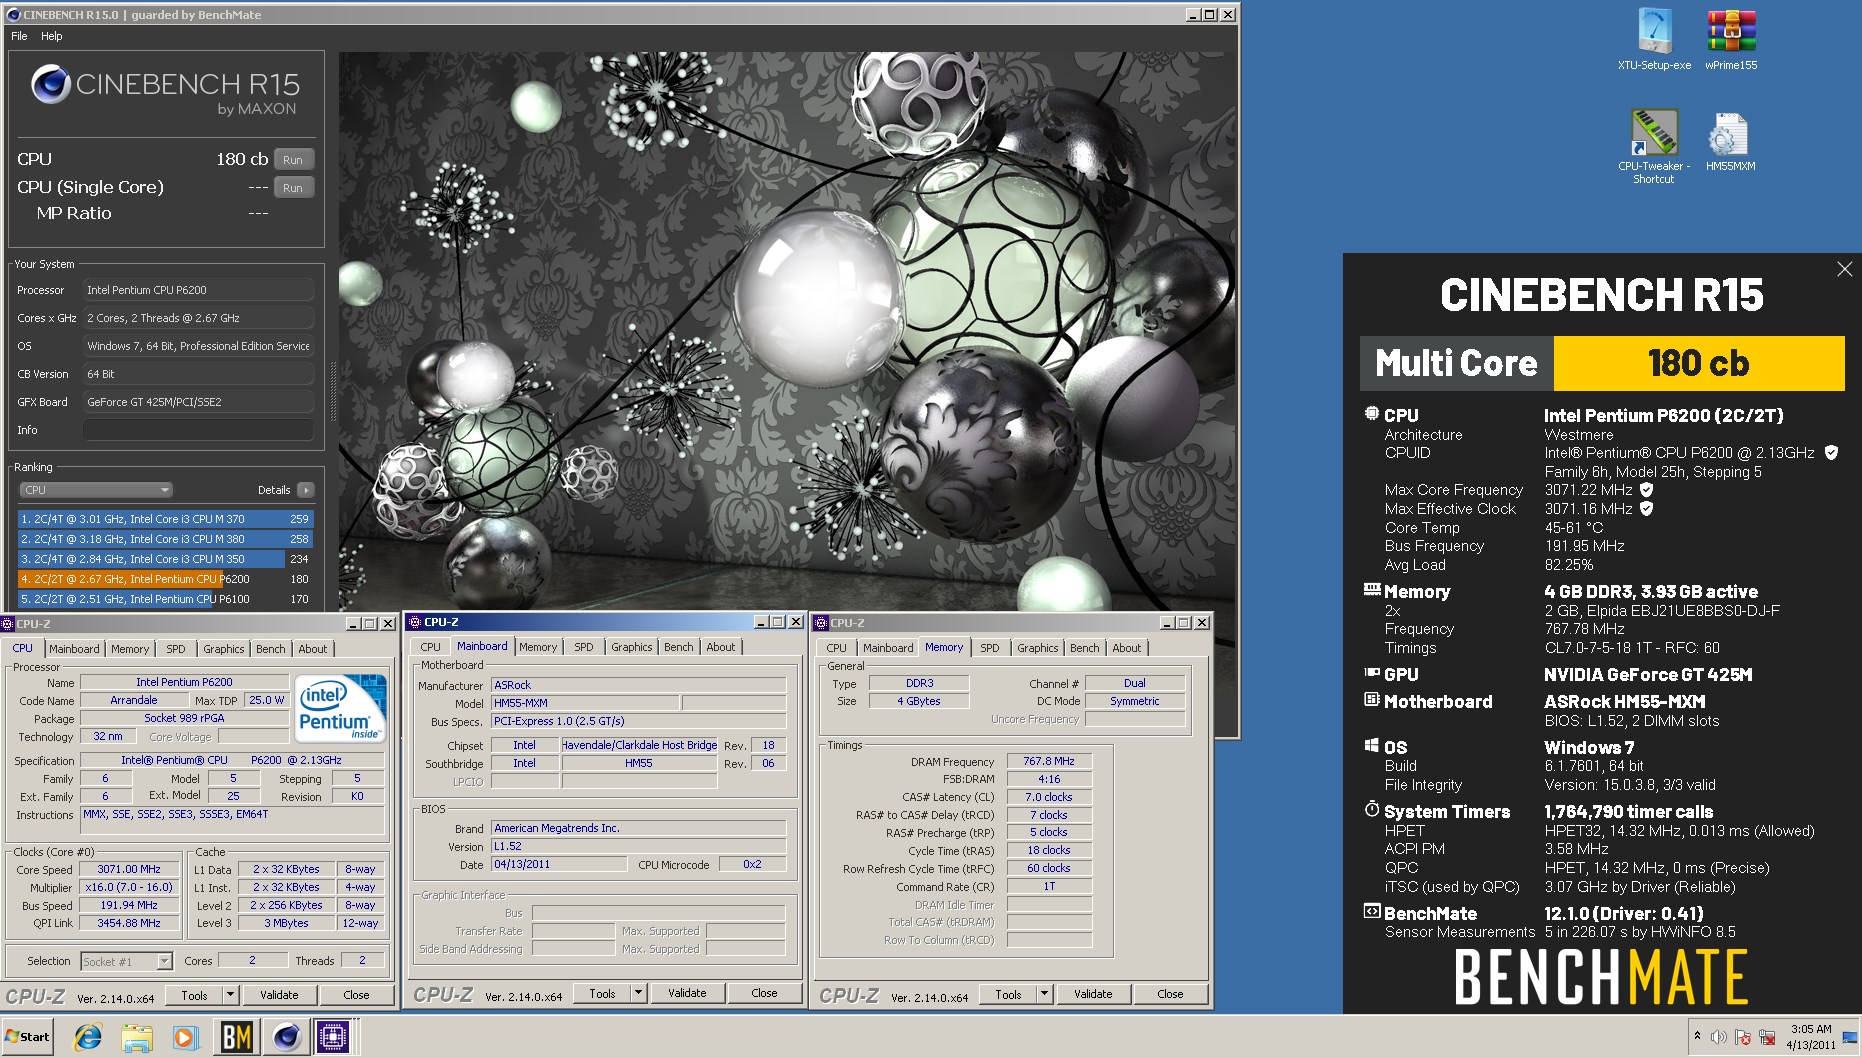Open Mainboard tab in left CPU-Z window
This screenshot has width=1862, height=1058.
pos(74,649)
